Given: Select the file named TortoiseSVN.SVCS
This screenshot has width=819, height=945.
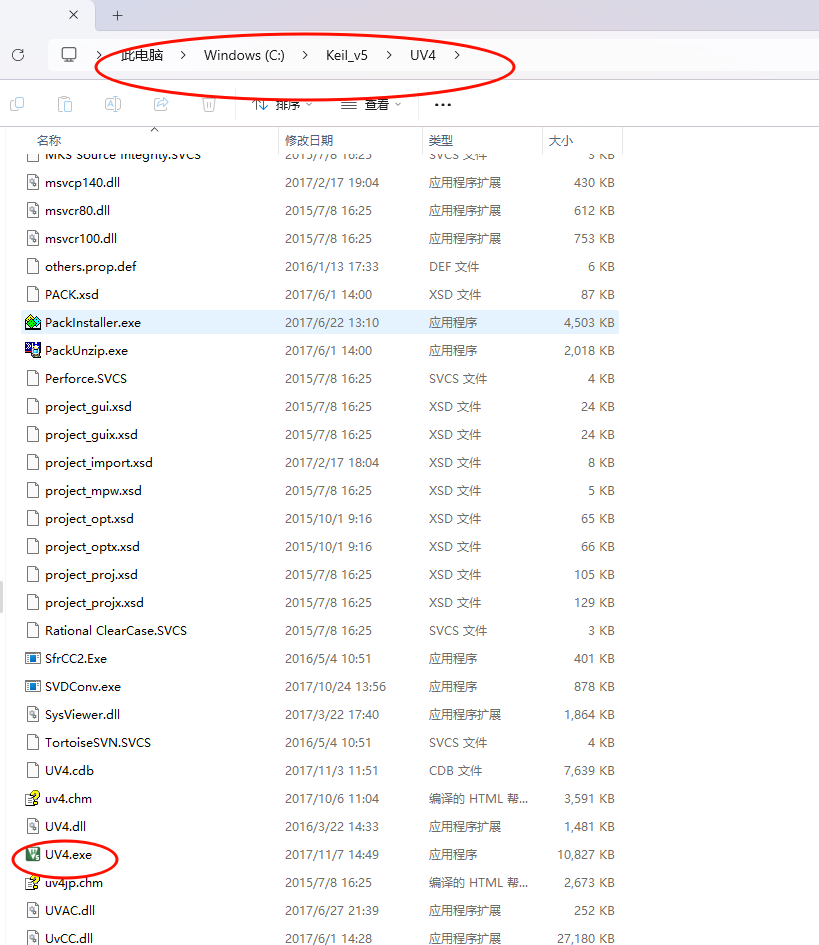Looking at the screenshot, I should pyautogui.click(x=98, y=742).
